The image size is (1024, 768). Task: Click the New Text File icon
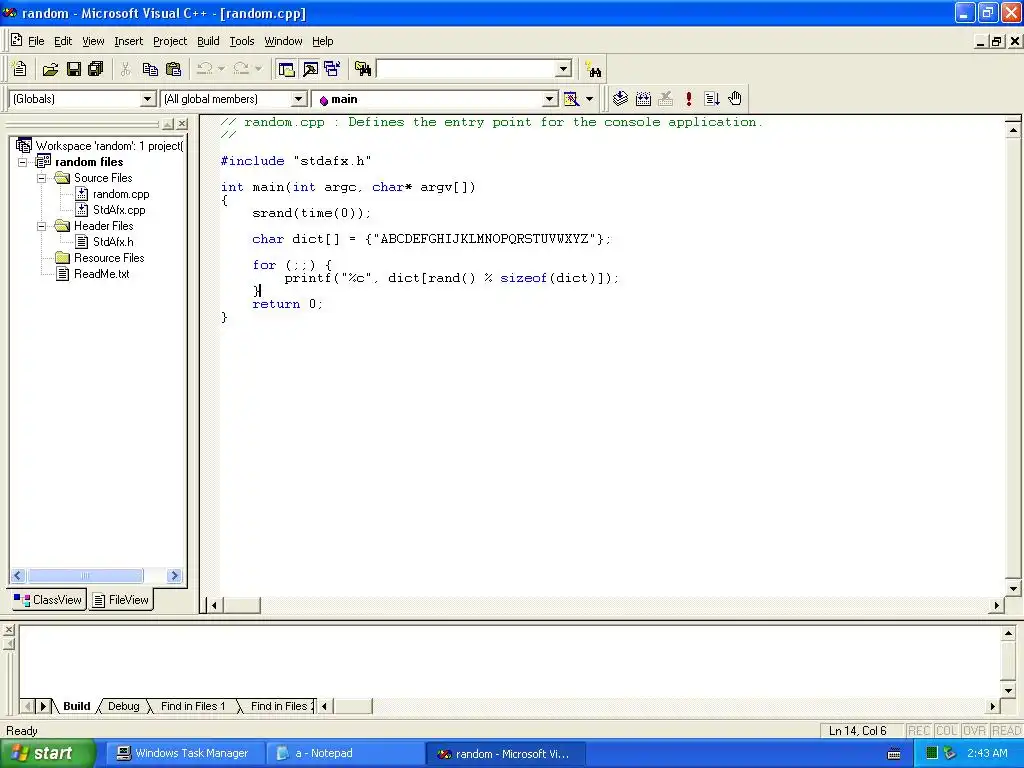20,69
